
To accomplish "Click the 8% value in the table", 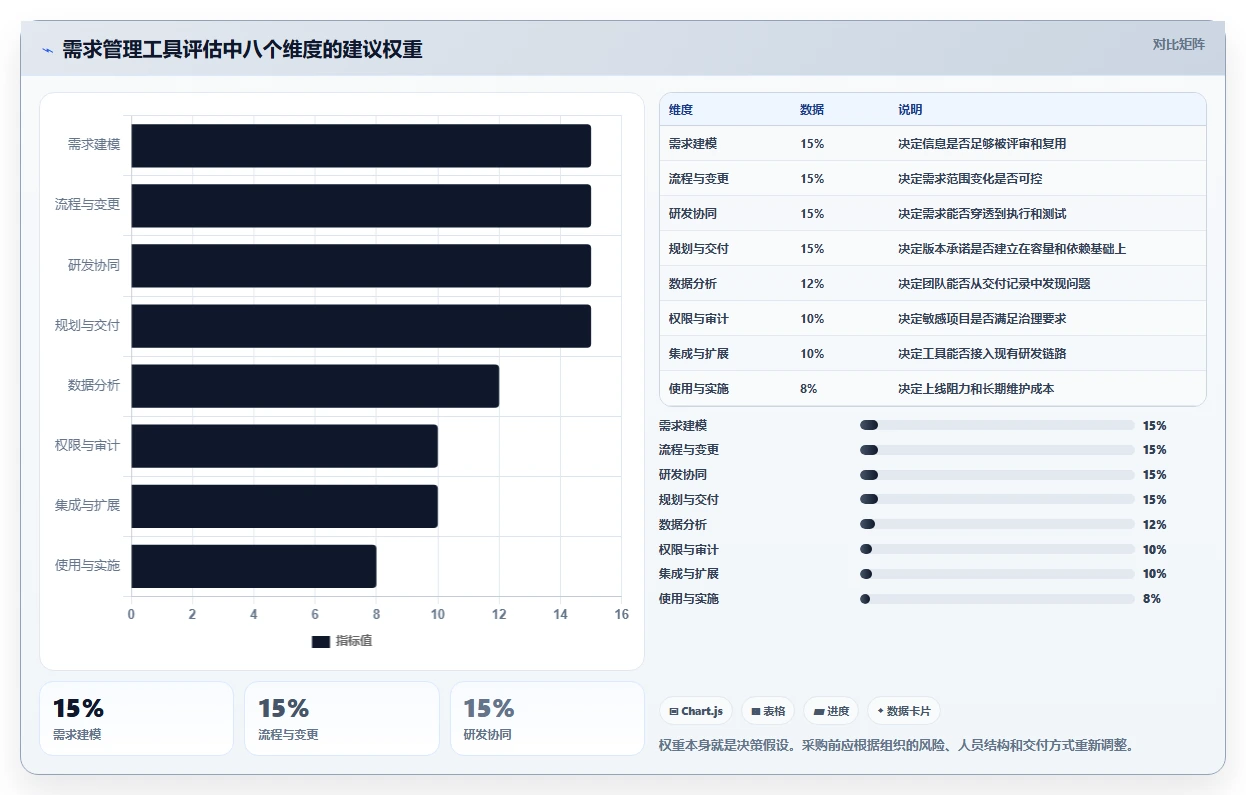I will 809,389.
